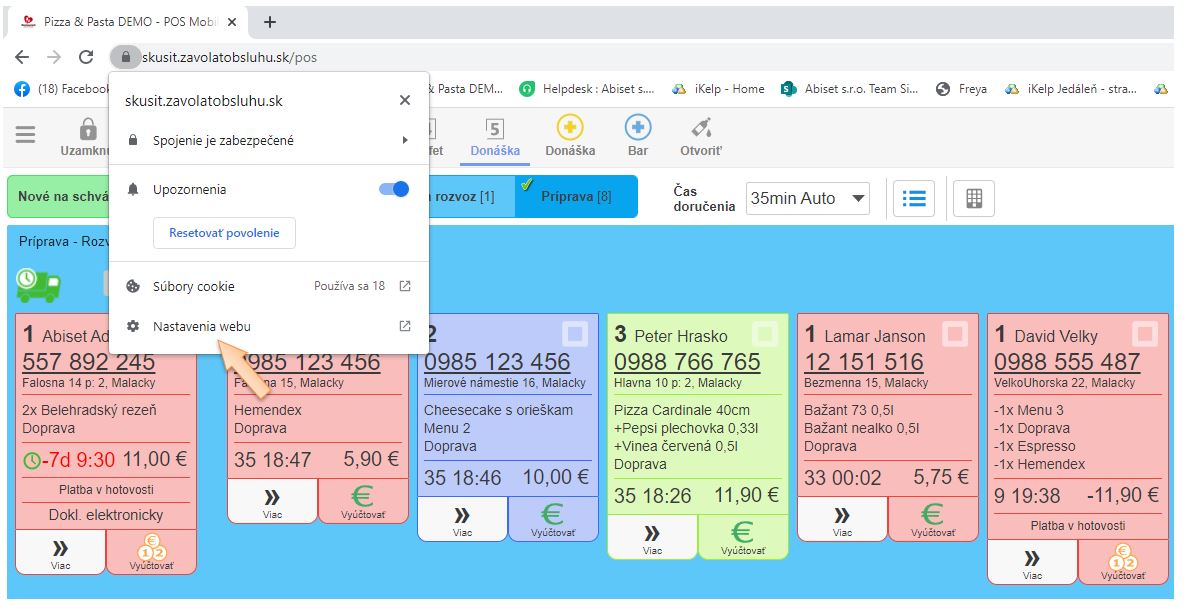Screen dimensions: 1186x609
Task: Open the Čas doručenia 35min Auto dropdown
Action: 807,198
